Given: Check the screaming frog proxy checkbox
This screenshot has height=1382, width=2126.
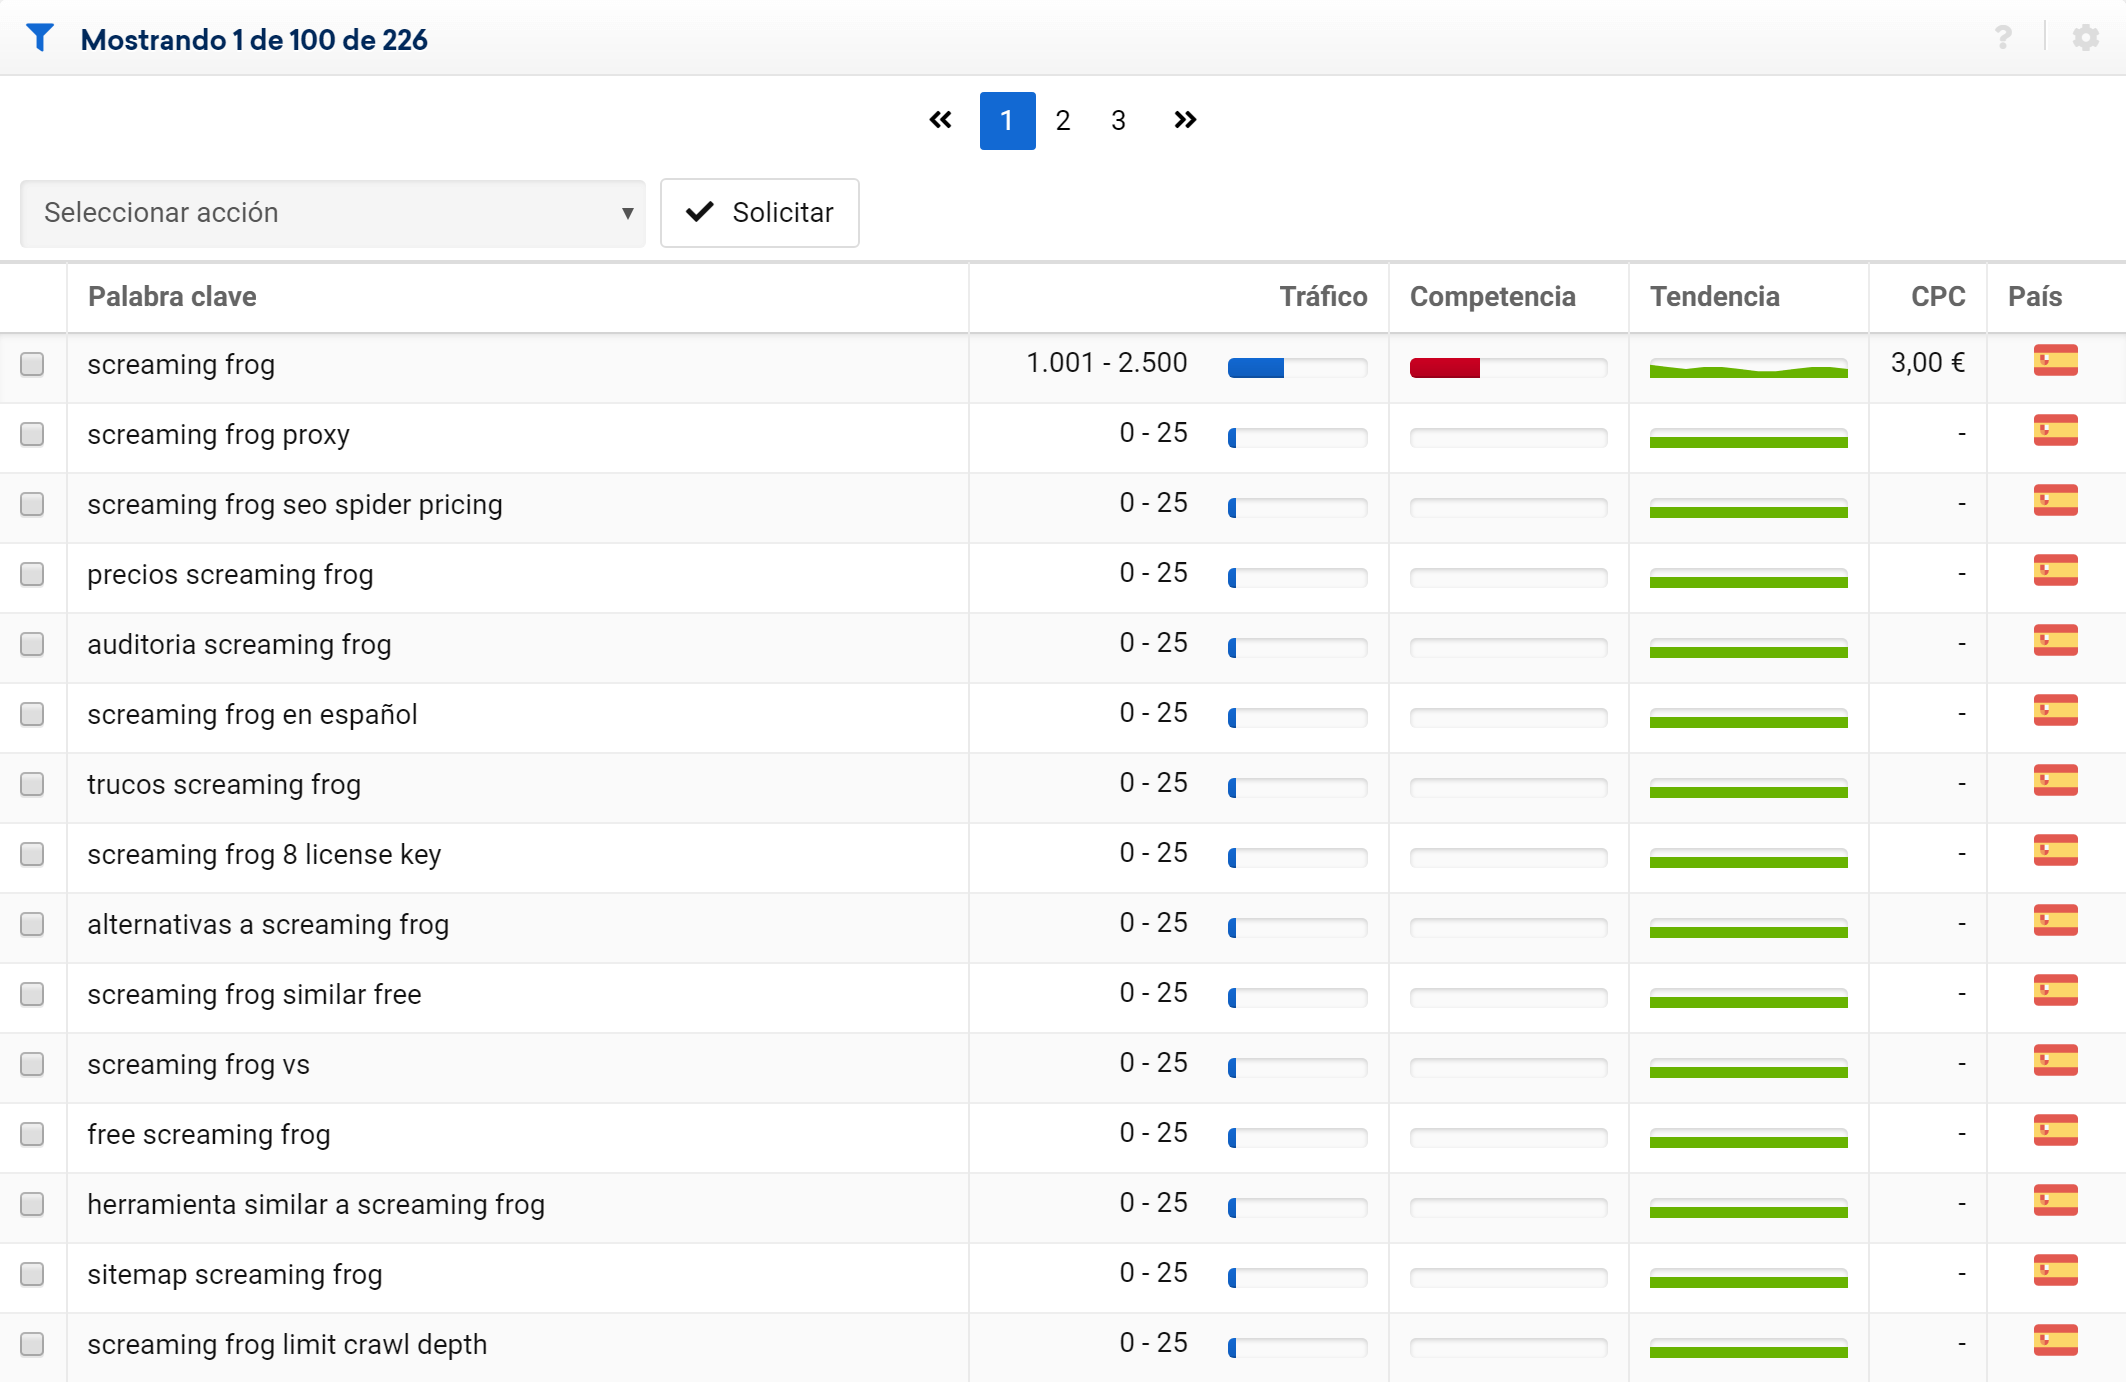Looking at the screenshot, I should [x=32, y=434].
